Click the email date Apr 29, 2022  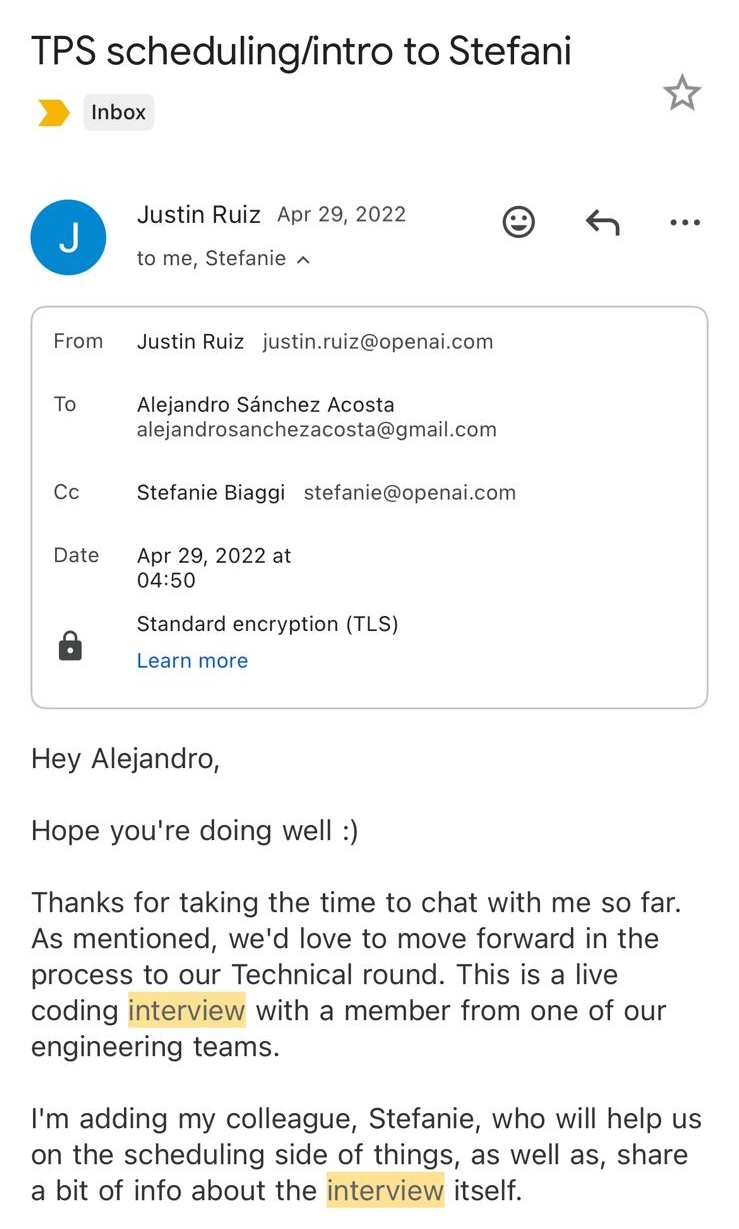[x=341, y=214]
